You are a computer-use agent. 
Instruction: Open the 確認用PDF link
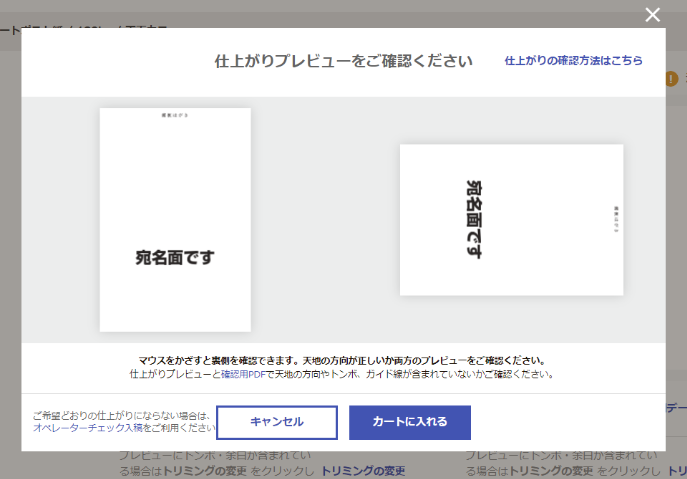[x=243, y=374]
